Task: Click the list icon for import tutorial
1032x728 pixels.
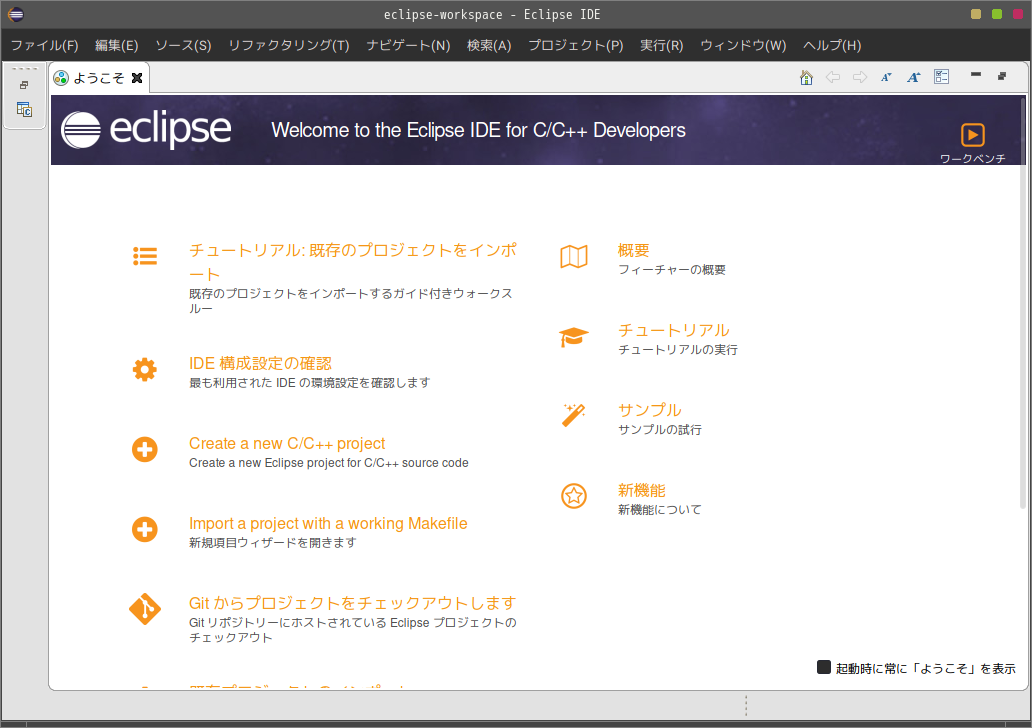Action: point(145,256)
